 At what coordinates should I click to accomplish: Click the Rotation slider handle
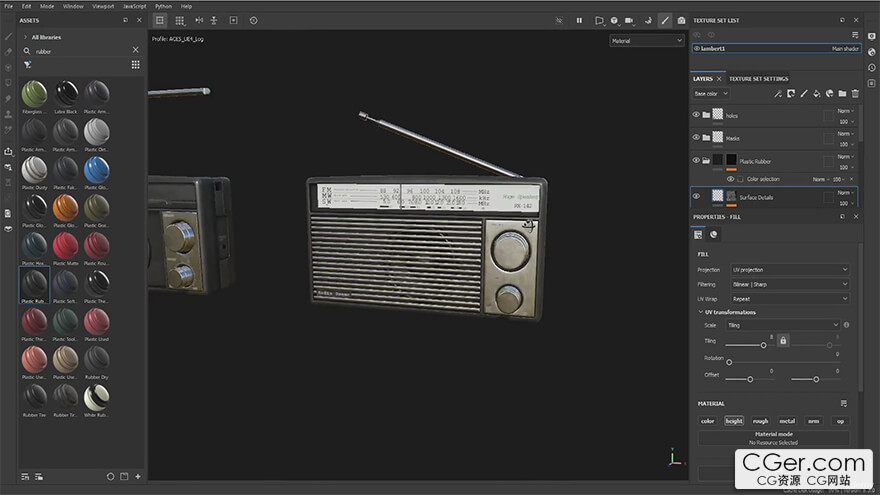[729, 362]
